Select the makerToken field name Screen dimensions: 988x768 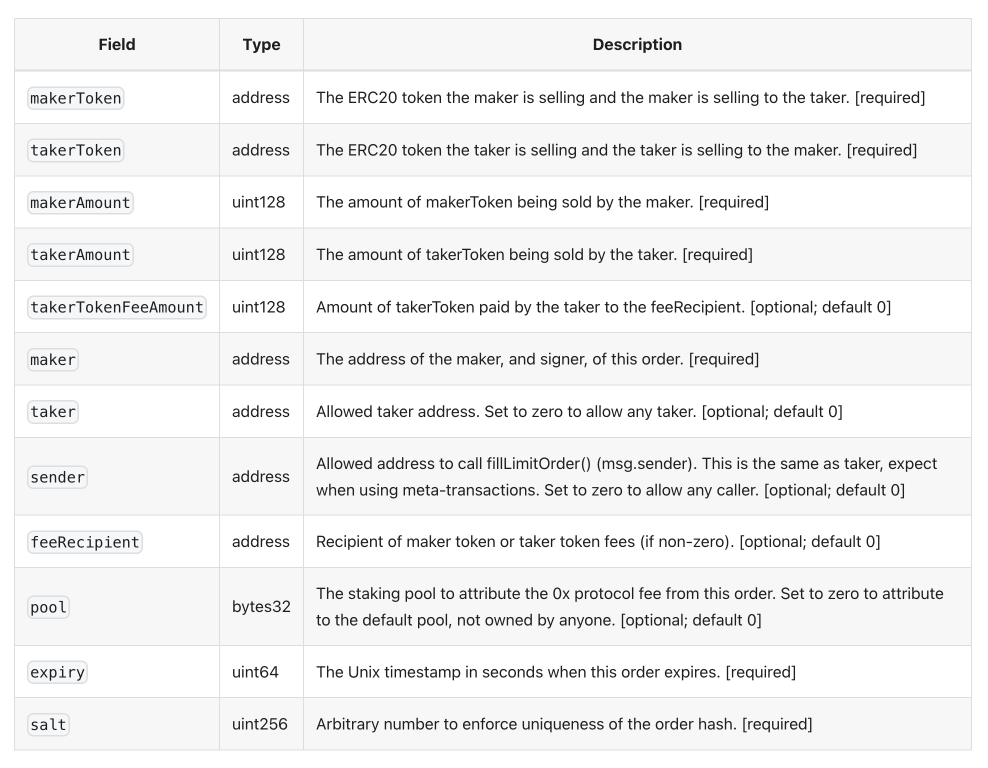(76, 98)
